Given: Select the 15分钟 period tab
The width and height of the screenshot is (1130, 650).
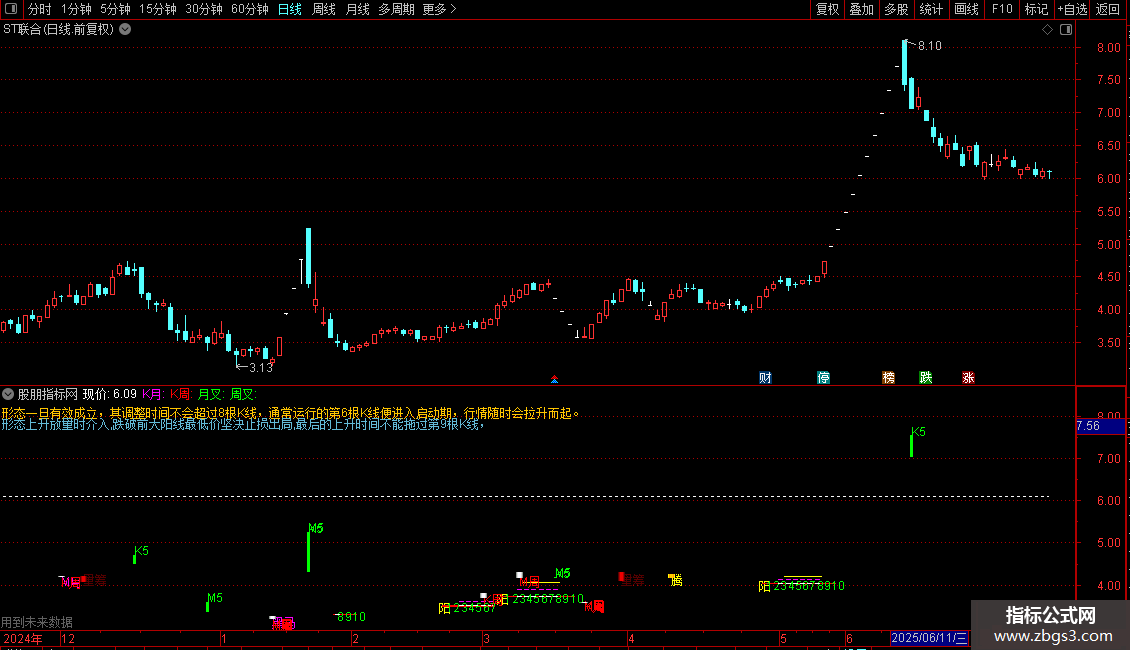Looking at the screenshot, I should click(158, 9).
